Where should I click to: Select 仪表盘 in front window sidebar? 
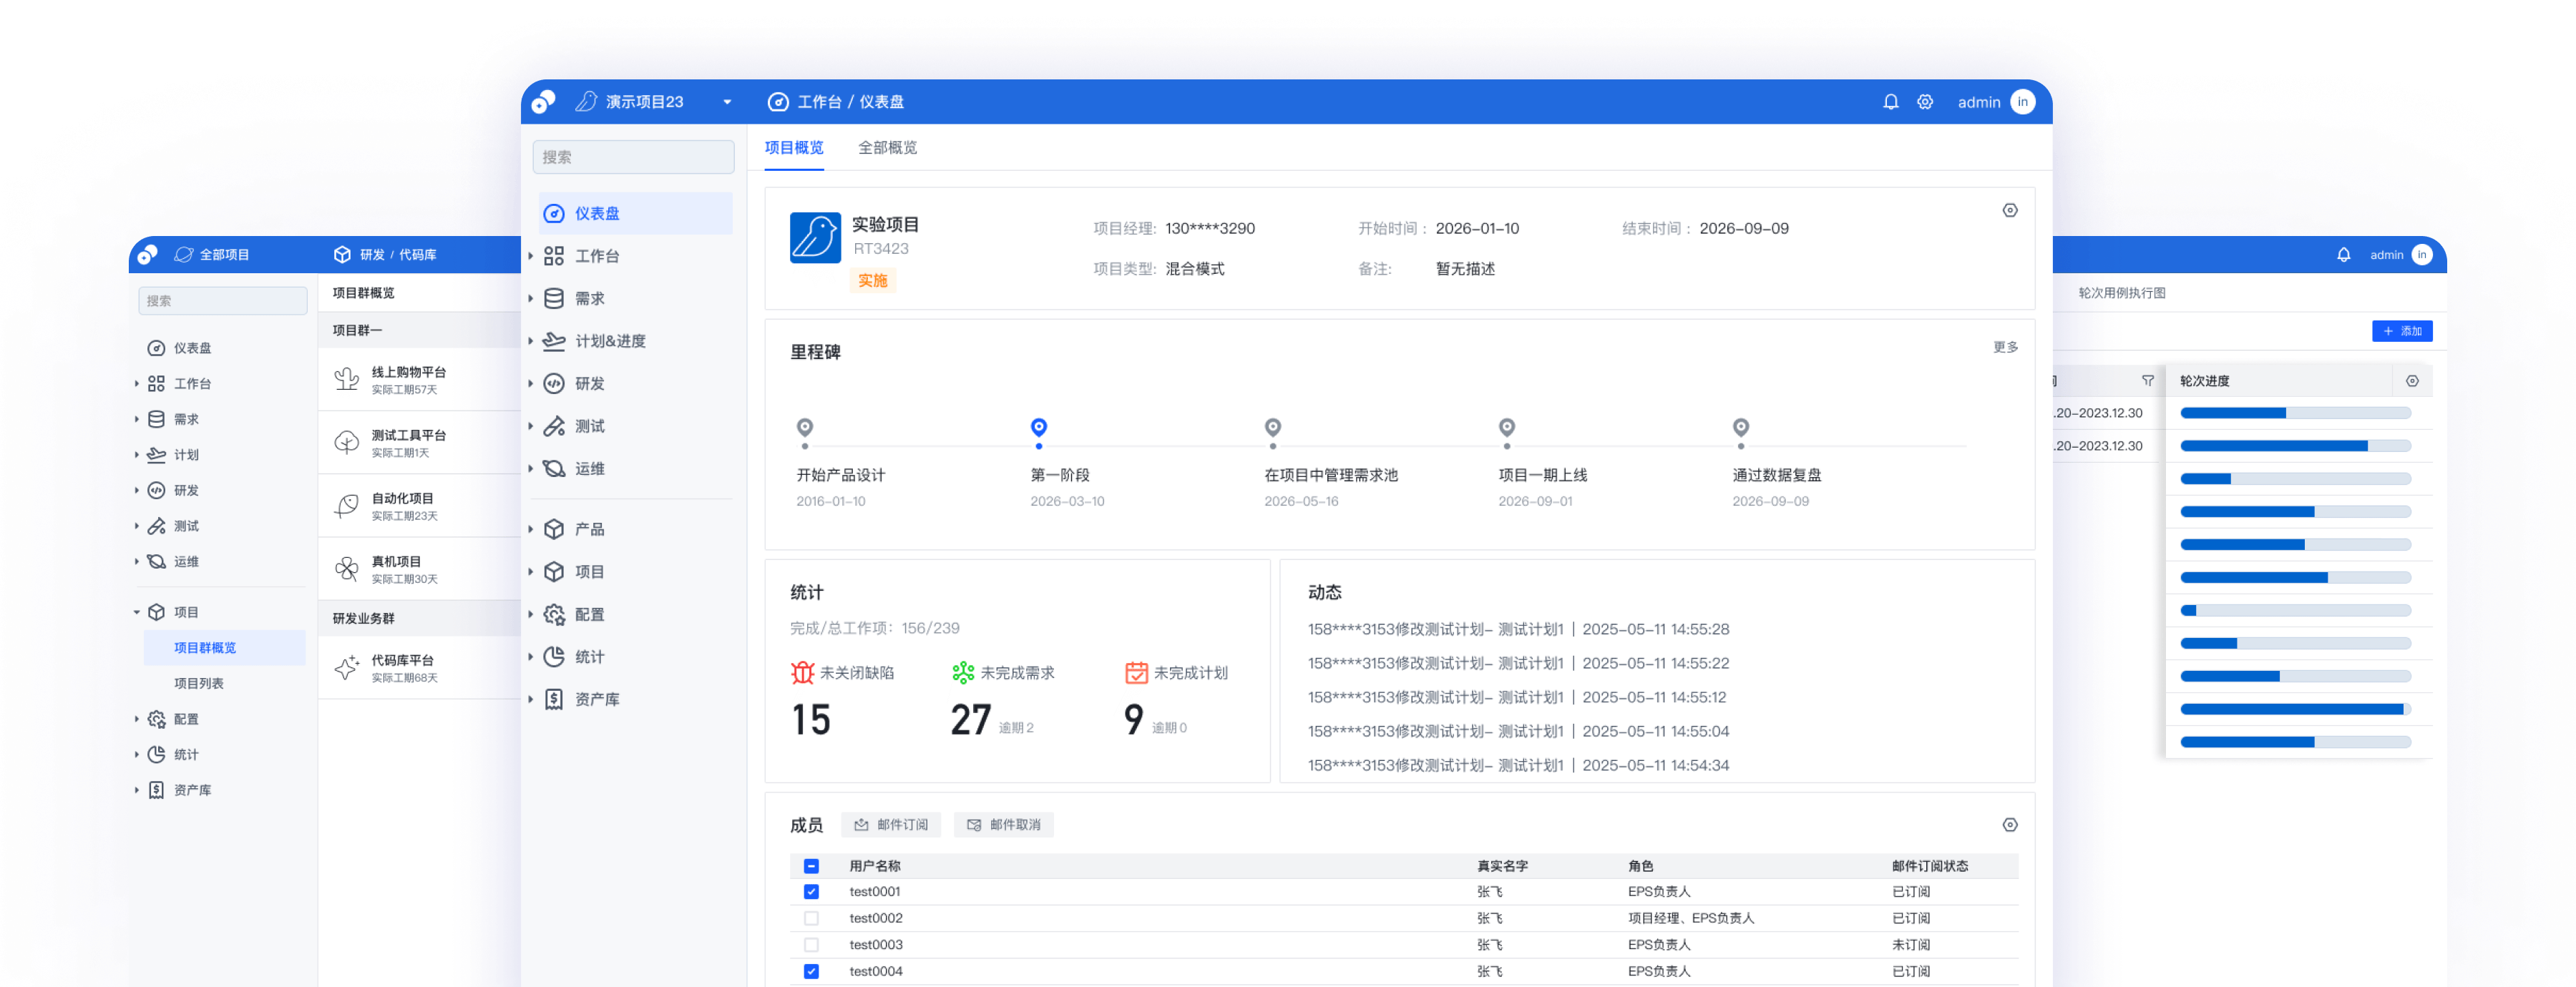[635, 213]
